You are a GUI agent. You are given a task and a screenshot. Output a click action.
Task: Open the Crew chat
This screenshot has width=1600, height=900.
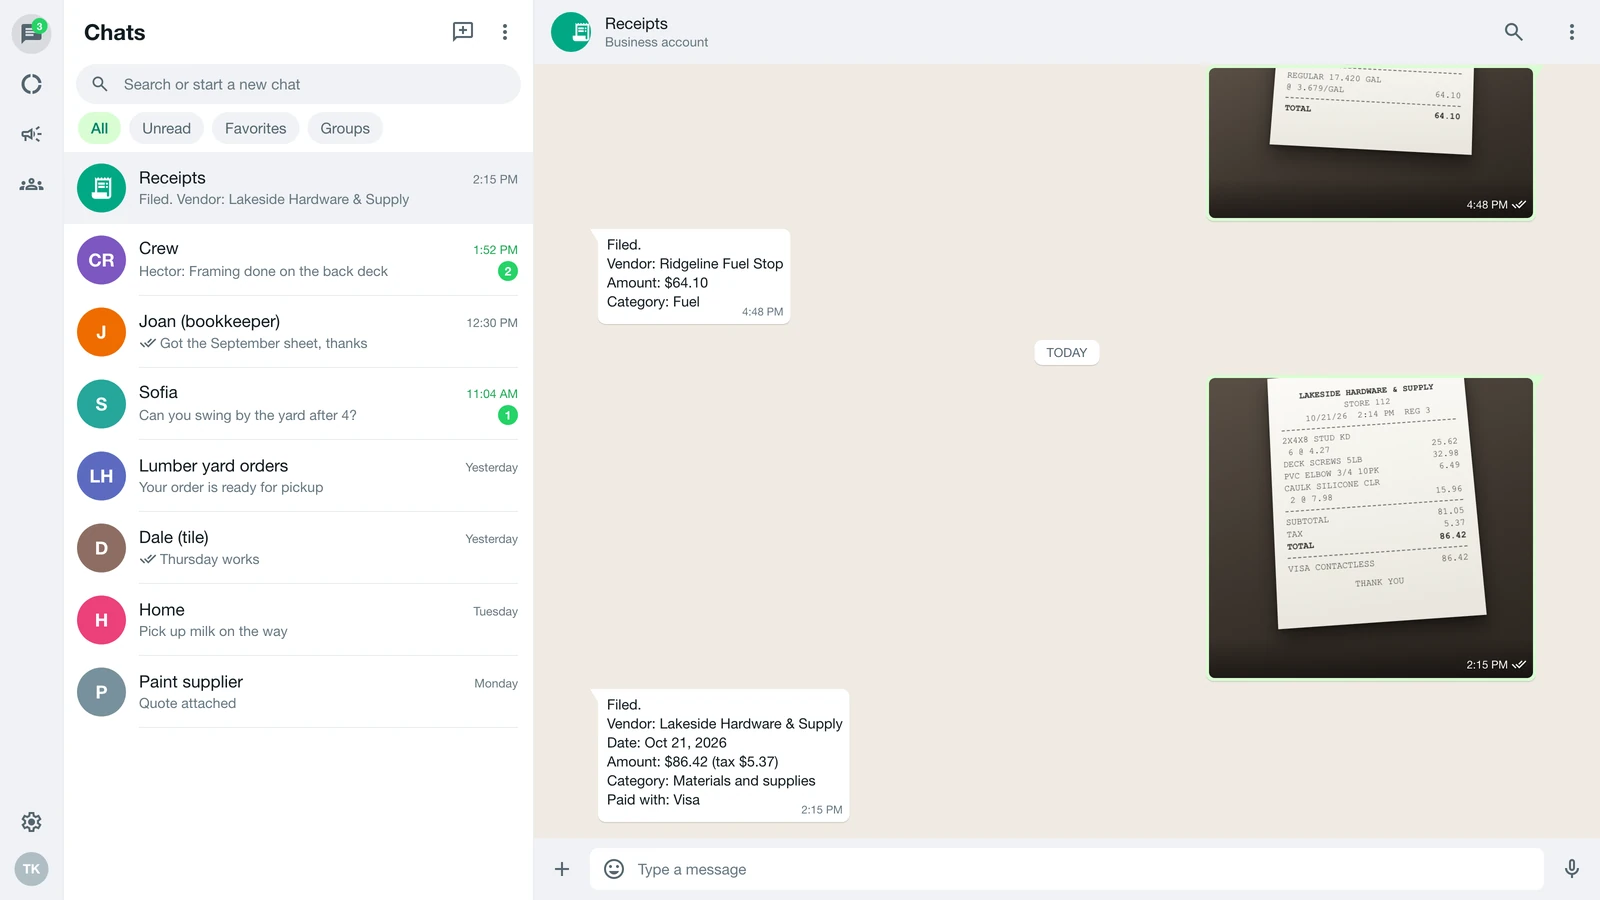click(298, 260)
